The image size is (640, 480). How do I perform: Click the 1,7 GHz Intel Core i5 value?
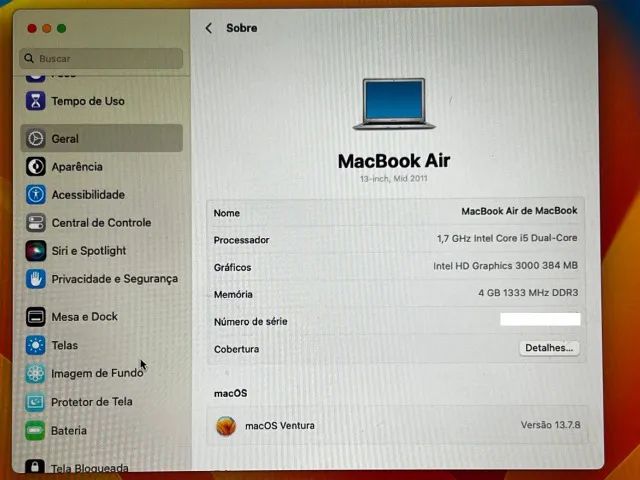[507, 238]
